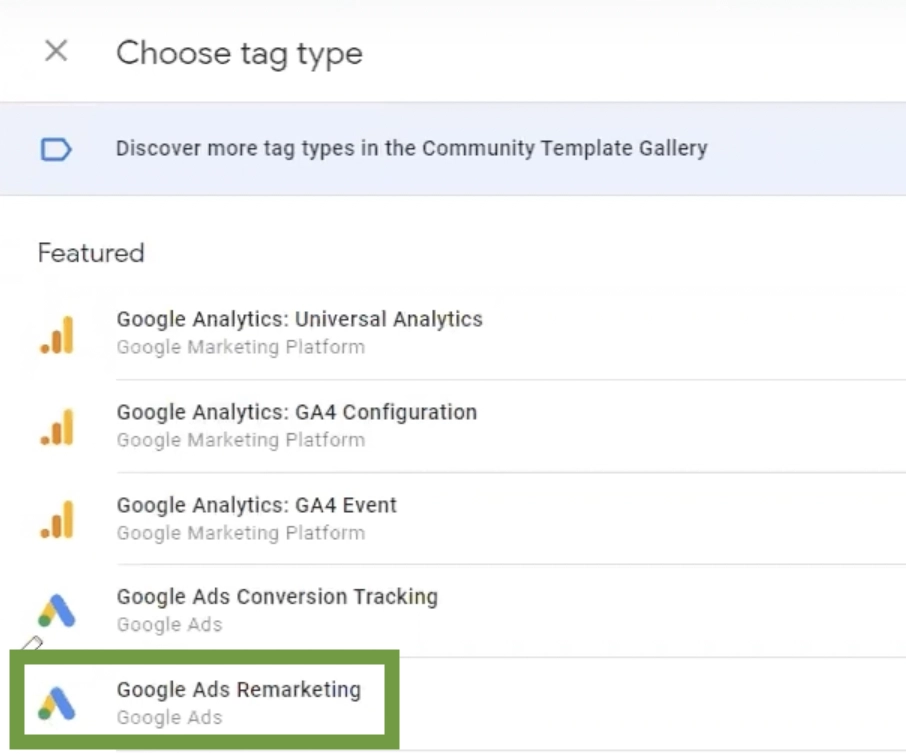
Task: Click the 'Choose tag type' panel title
Action: tap(239, 53)
